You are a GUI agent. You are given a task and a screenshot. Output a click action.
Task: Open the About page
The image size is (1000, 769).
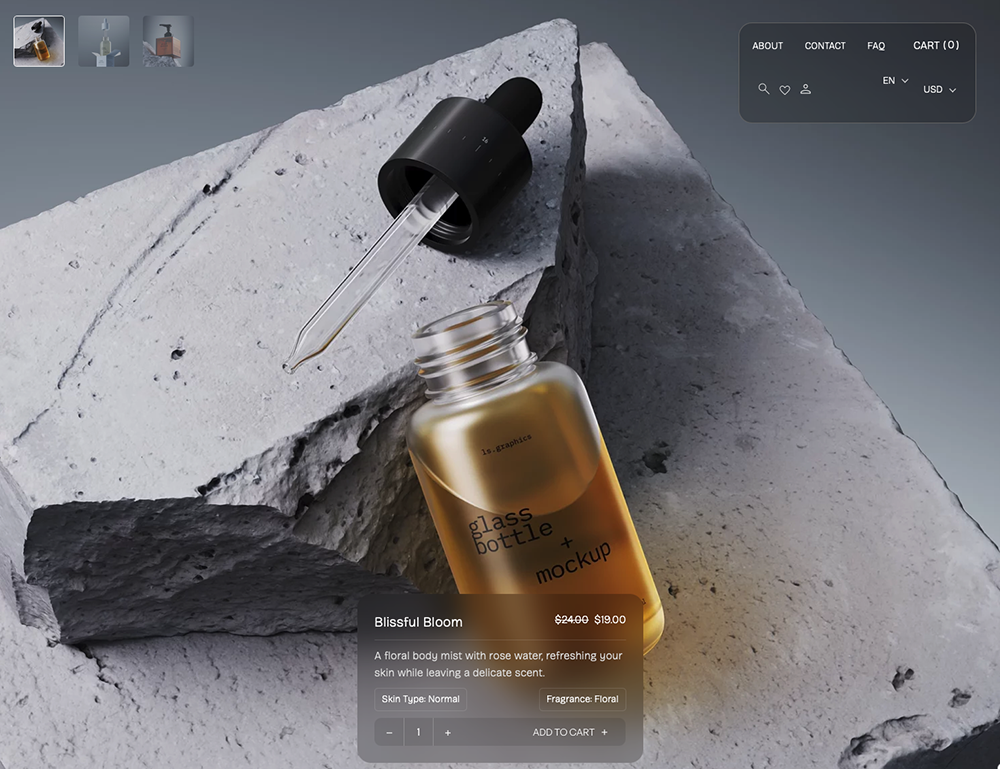point(767,46)
